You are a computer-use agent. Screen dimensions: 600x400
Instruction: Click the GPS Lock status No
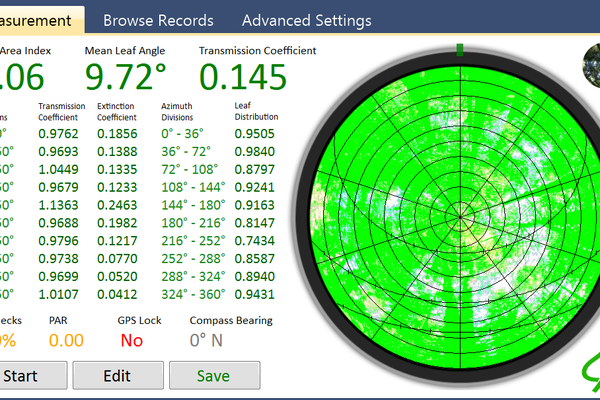pyautogui.click(x=132, y=340)
